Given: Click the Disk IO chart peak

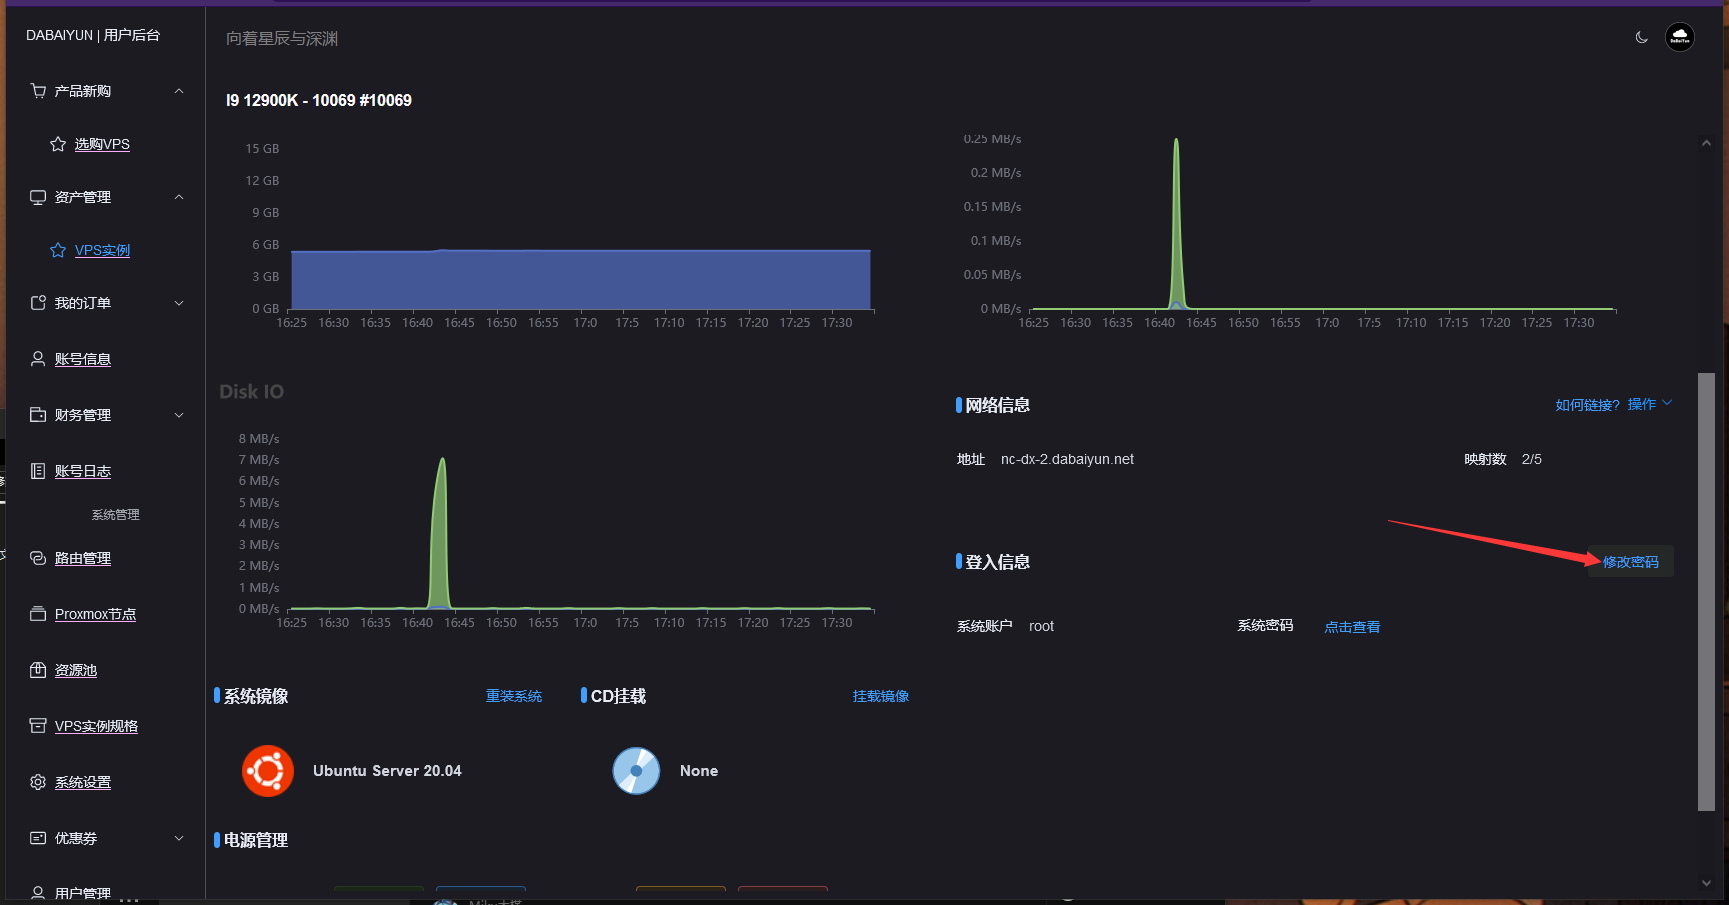Looking at the screenshot, I should click(x=442, y=462).
